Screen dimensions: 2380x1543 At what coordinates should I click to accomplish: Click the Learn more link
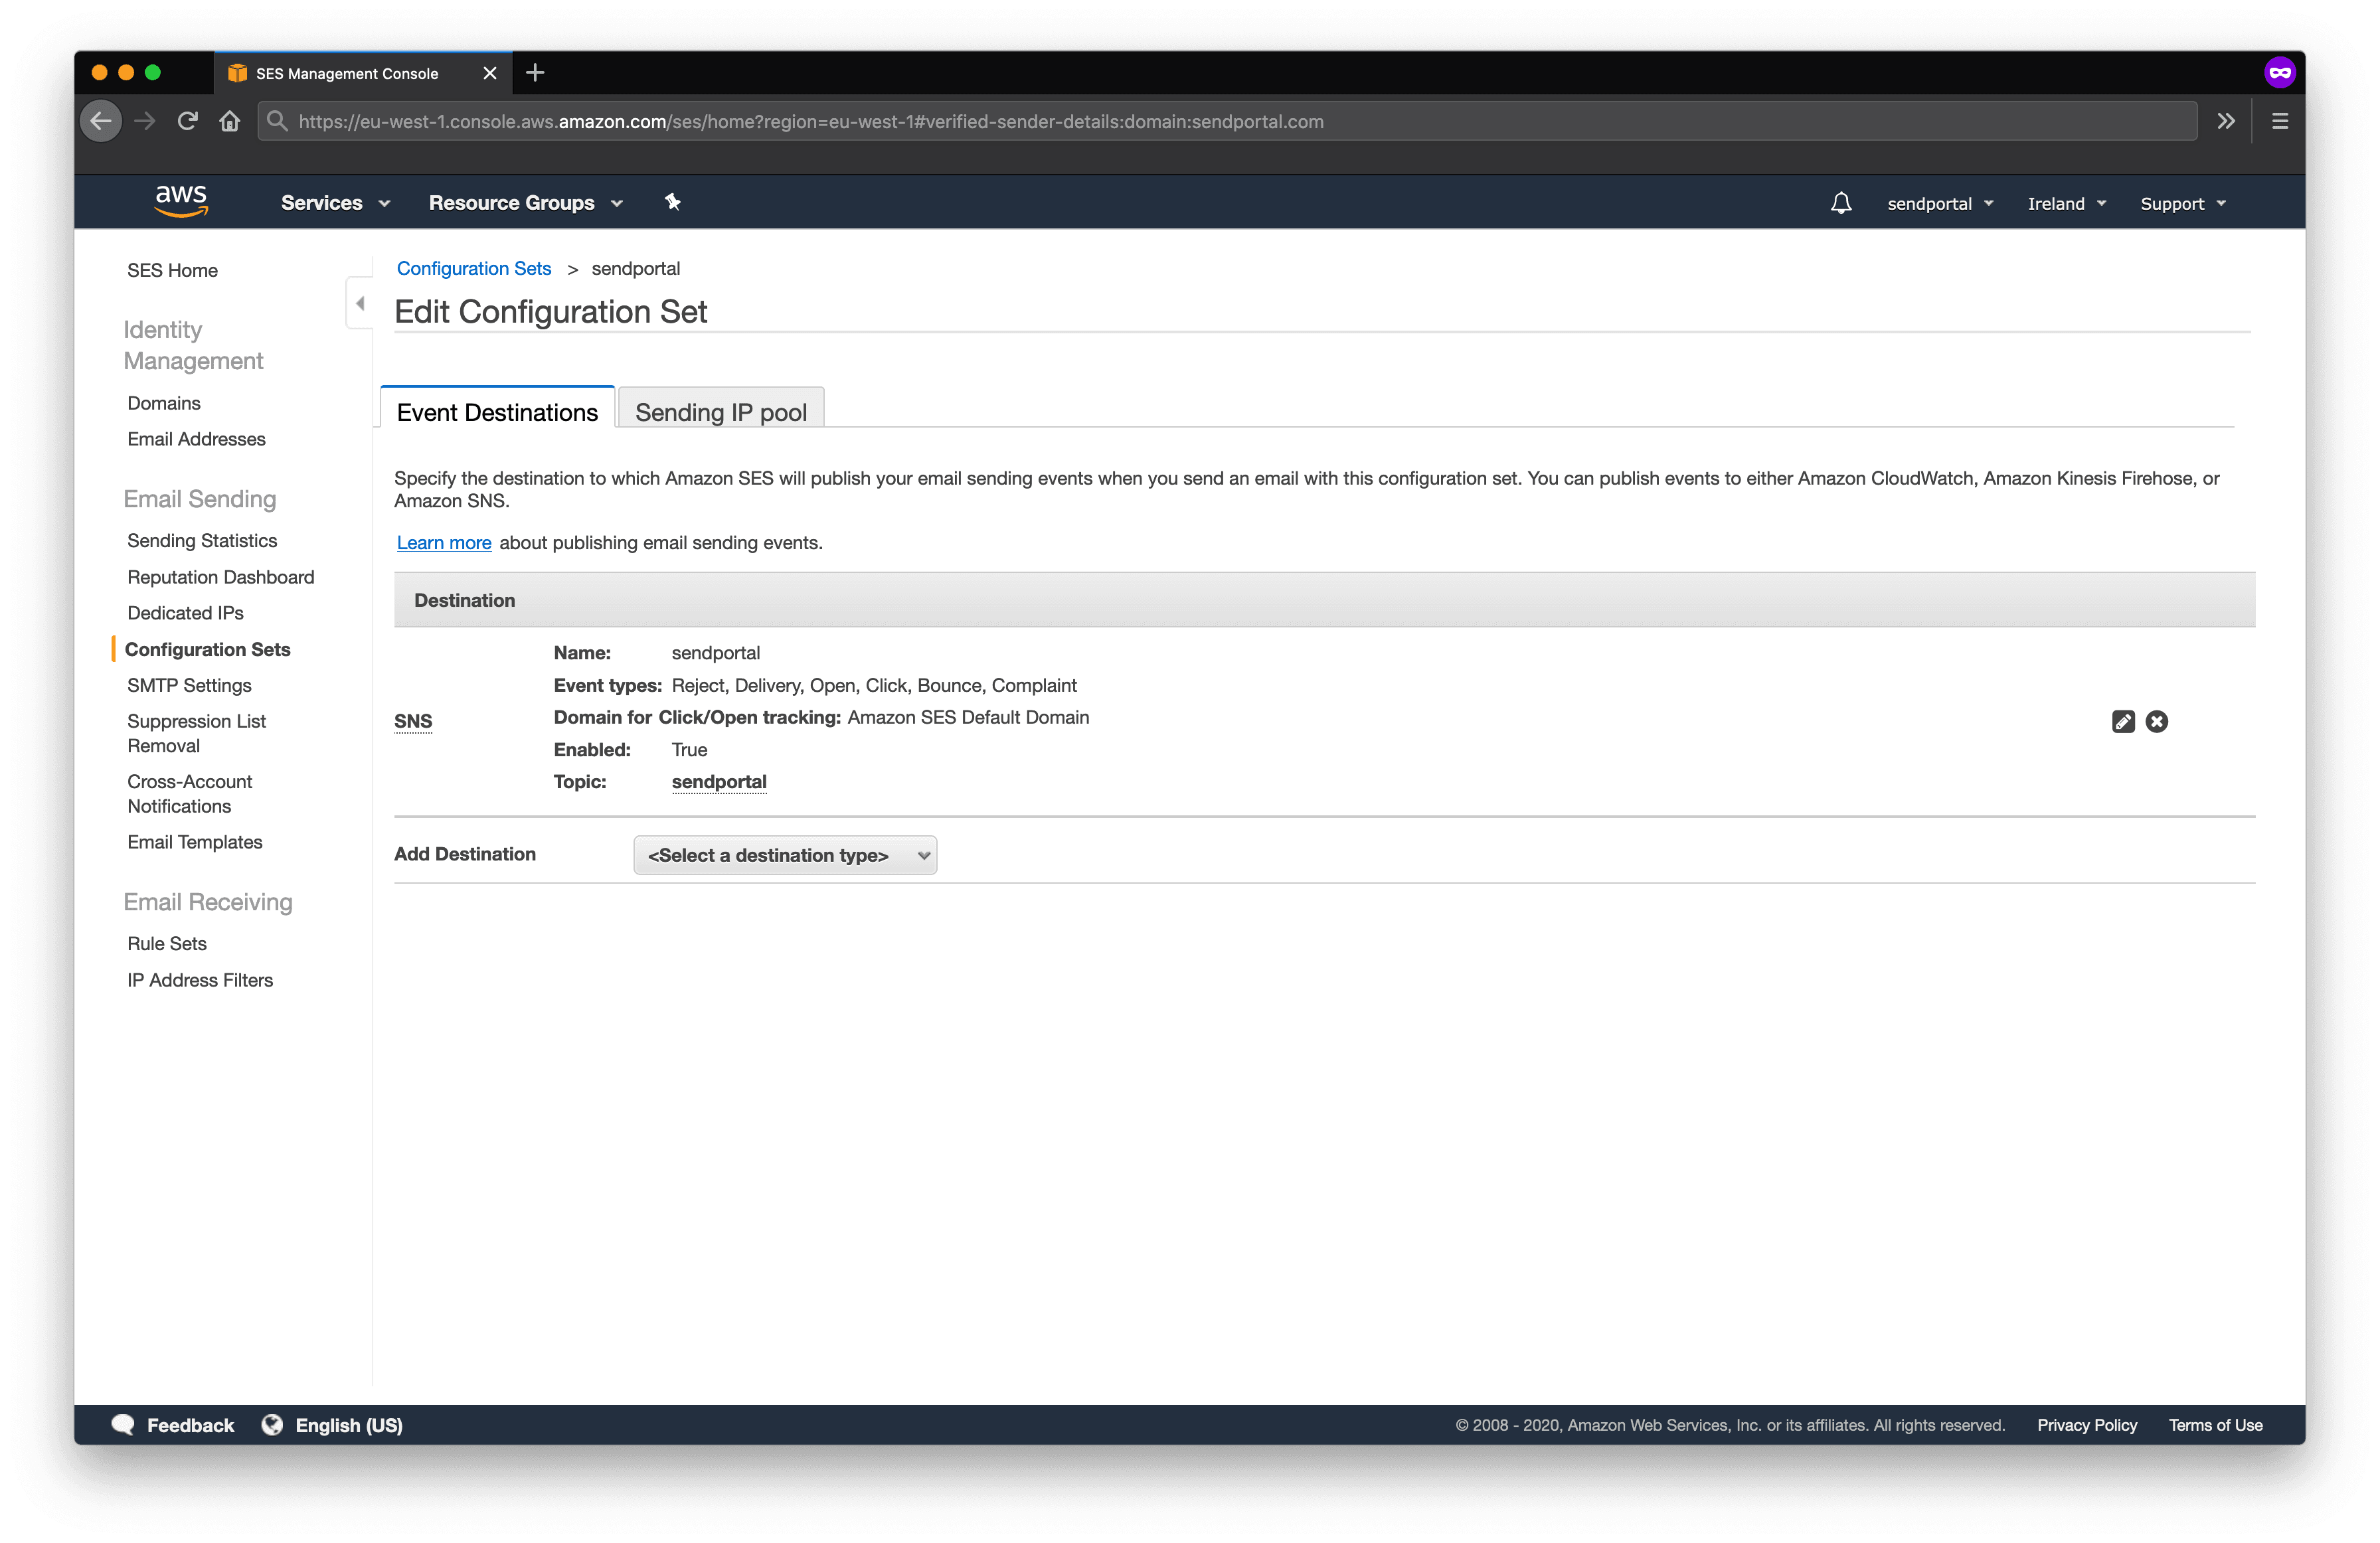click(444, 542)
